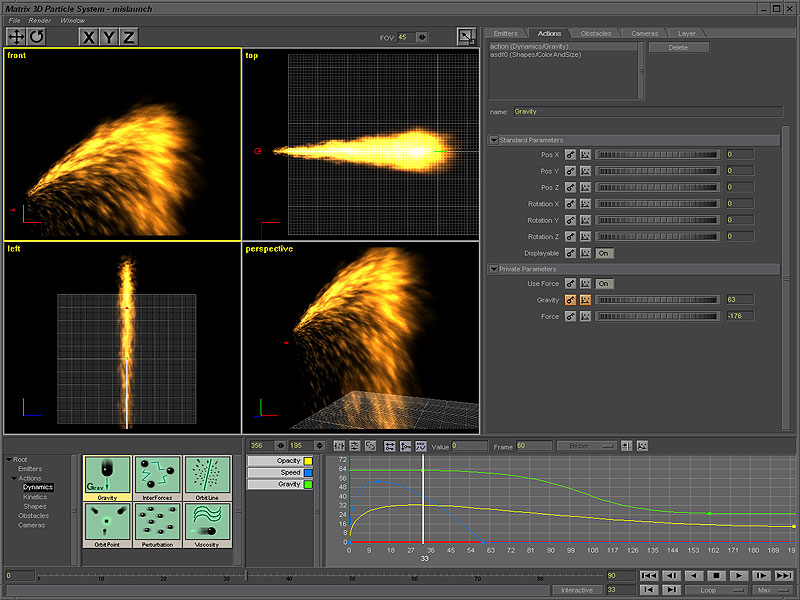
Task: Select the rotate viewport tool
Action: click(36, 37)
